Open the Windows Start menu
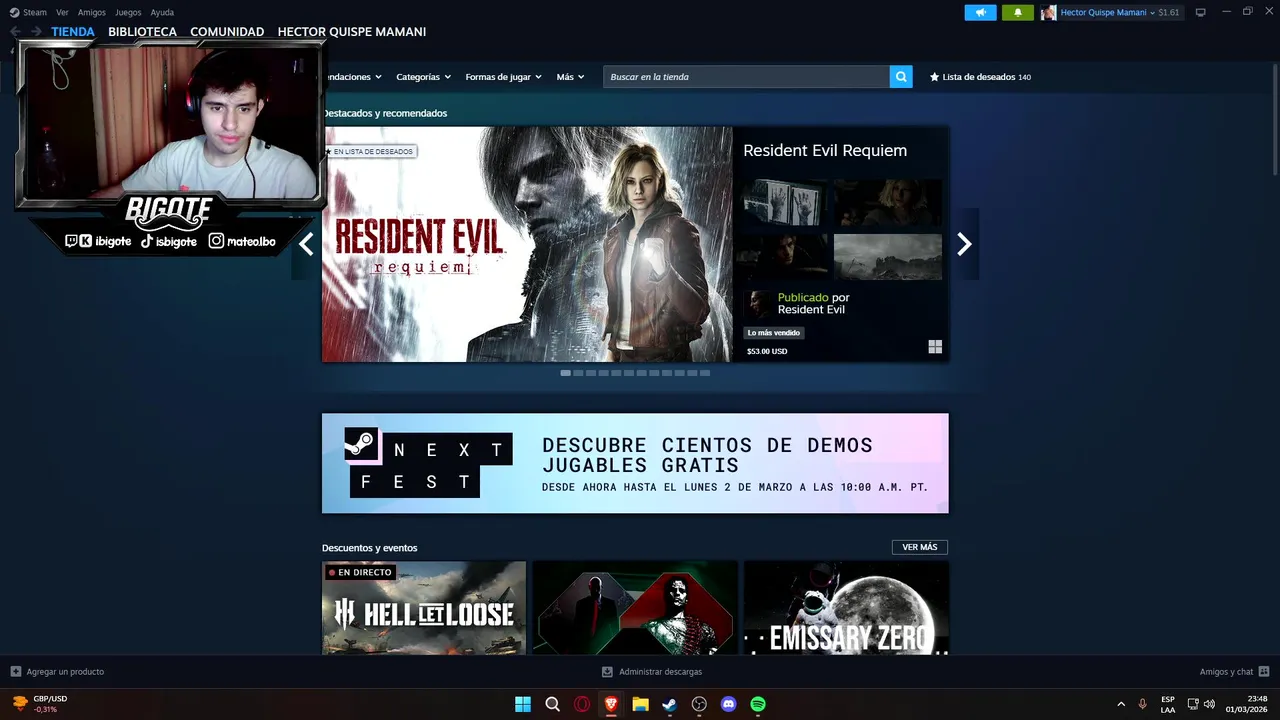This screenshot has width=1280, height=720. click(x=523, y=704)
